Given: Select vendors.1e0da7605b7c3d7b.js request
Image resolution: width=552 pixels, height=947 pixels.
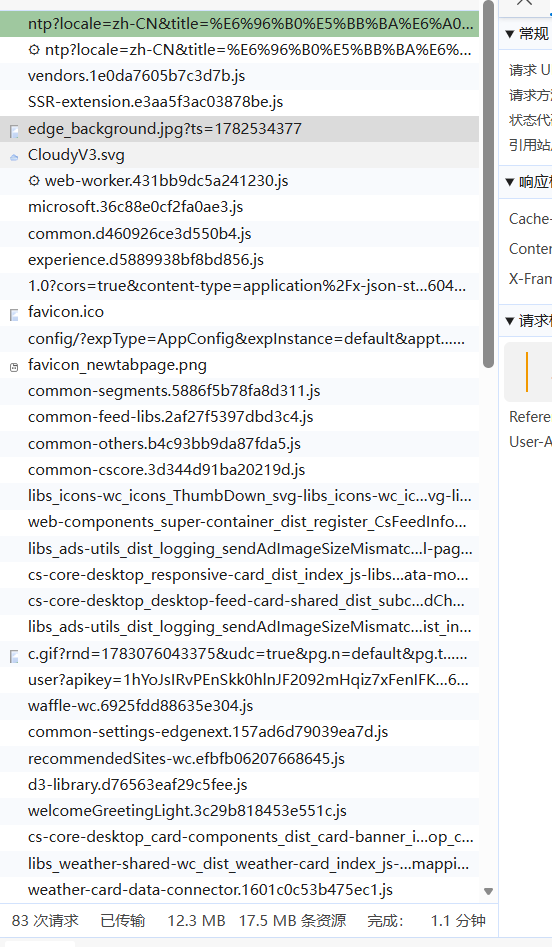Looking at the screenshot, I should [239, 76].
